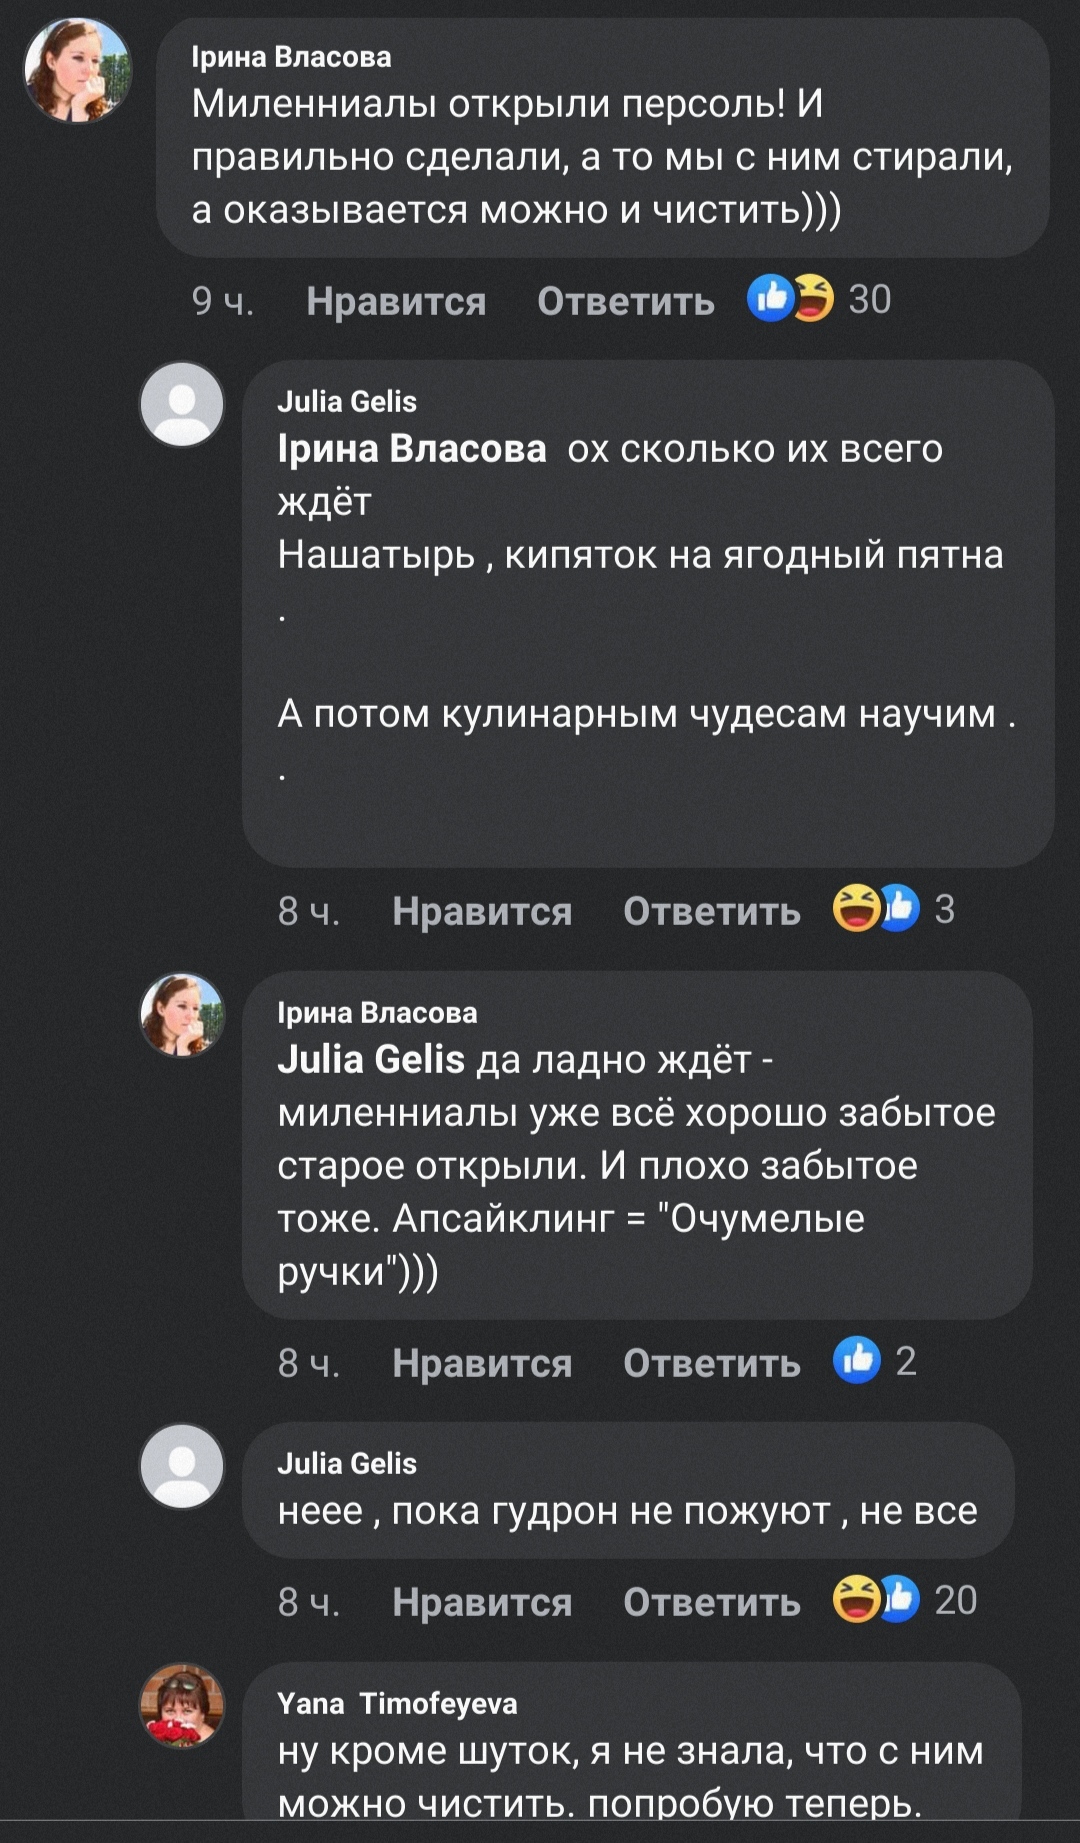Tap Ірина Власова's avatar on the upcycling reply
The image size is (1080, 1843).
(182, 1014)
